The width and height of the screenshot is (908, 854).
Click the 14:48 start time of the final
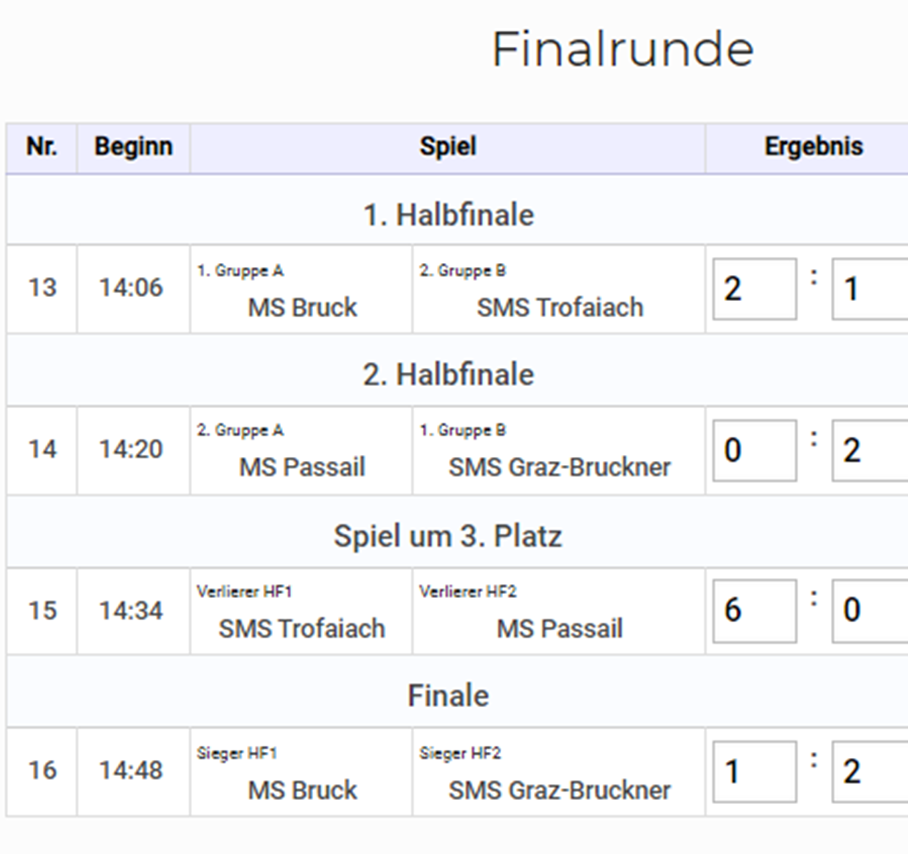[x=131, y=771]
